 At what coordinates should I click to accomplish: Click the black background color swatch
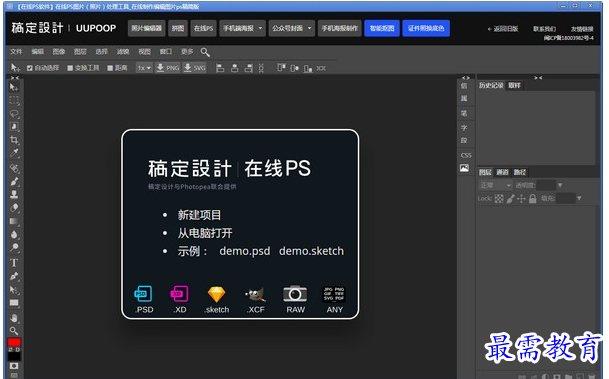(14, 356)
